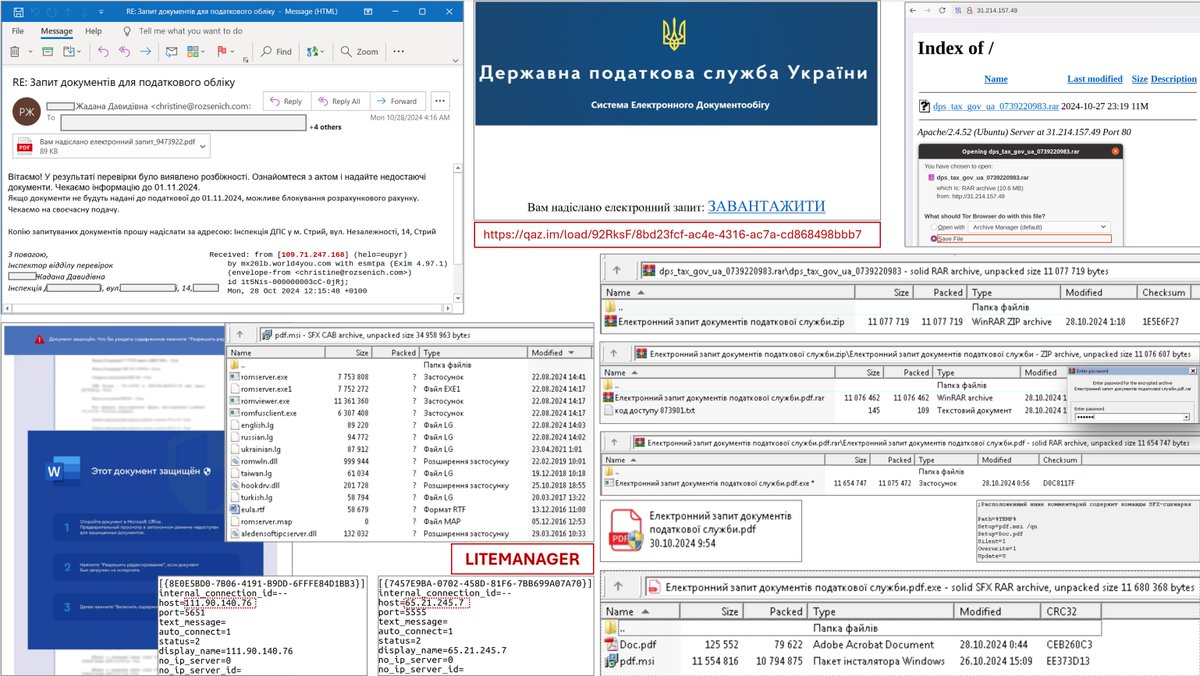Image resolution: width=1200 pixels, height=676 pixels.
Task: Click the Reply All button in message header
Action: click(340, 101)
